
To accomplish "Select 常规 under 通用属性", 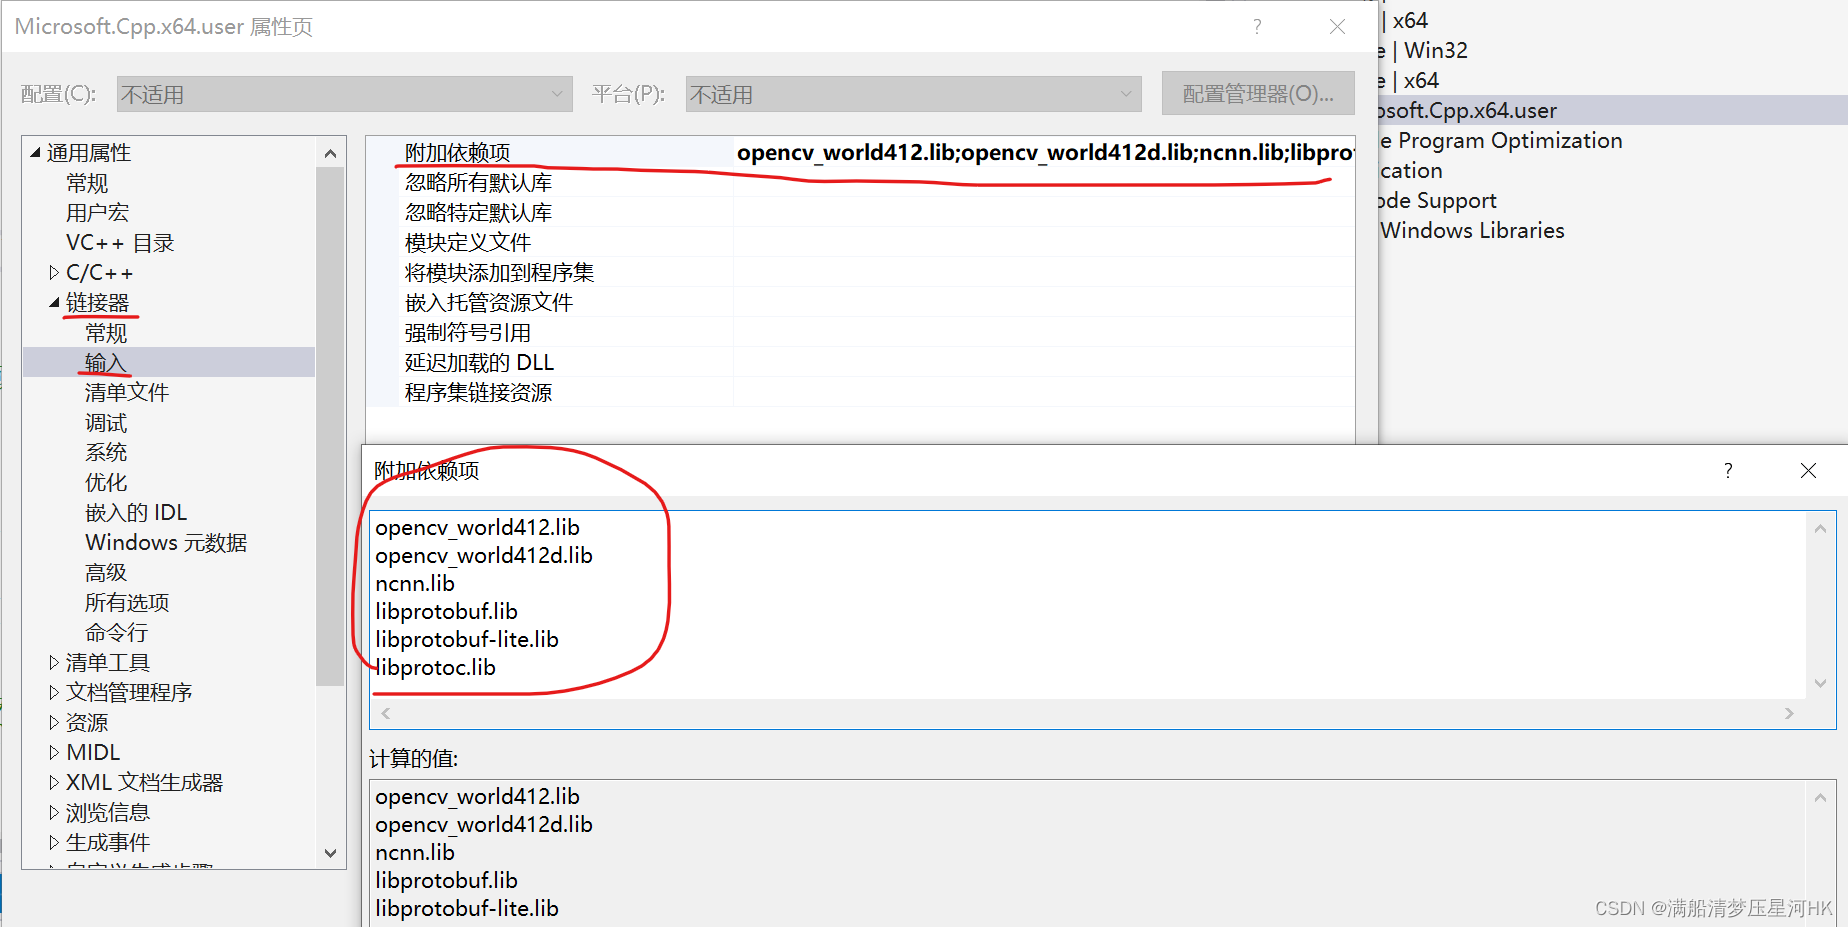I will point(87,183).
